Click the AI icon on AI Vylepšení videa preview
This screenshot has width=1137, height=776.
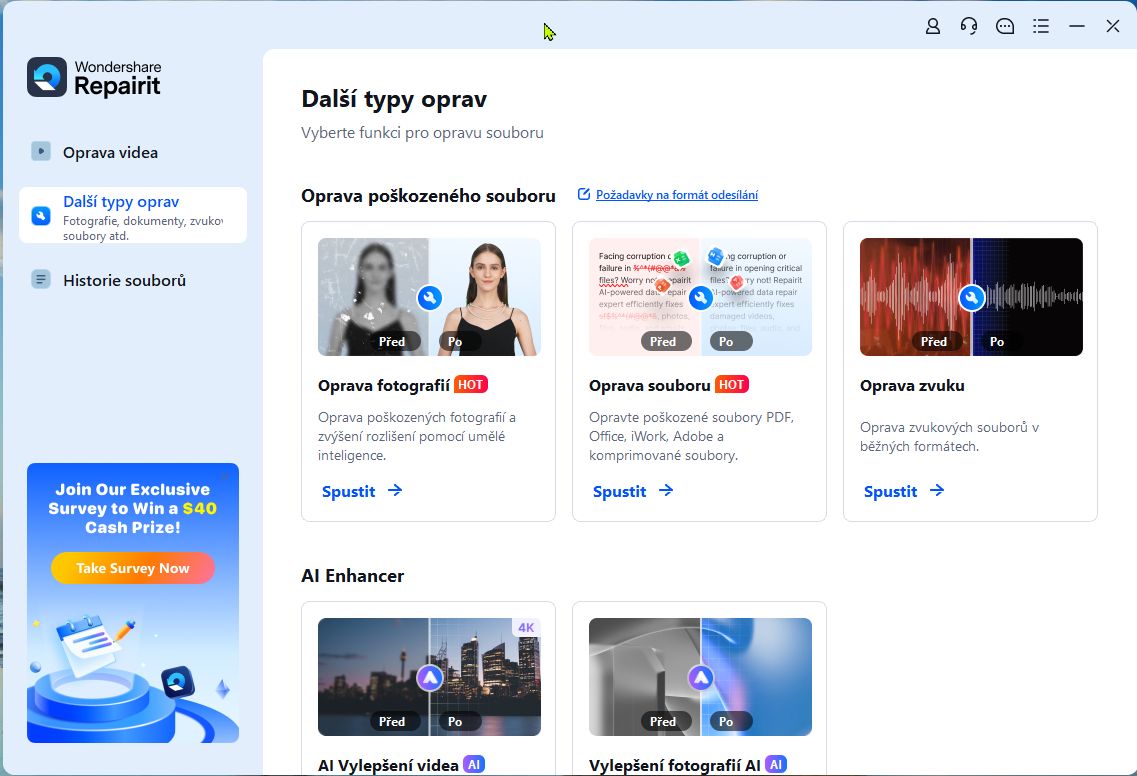click(429, 677)
